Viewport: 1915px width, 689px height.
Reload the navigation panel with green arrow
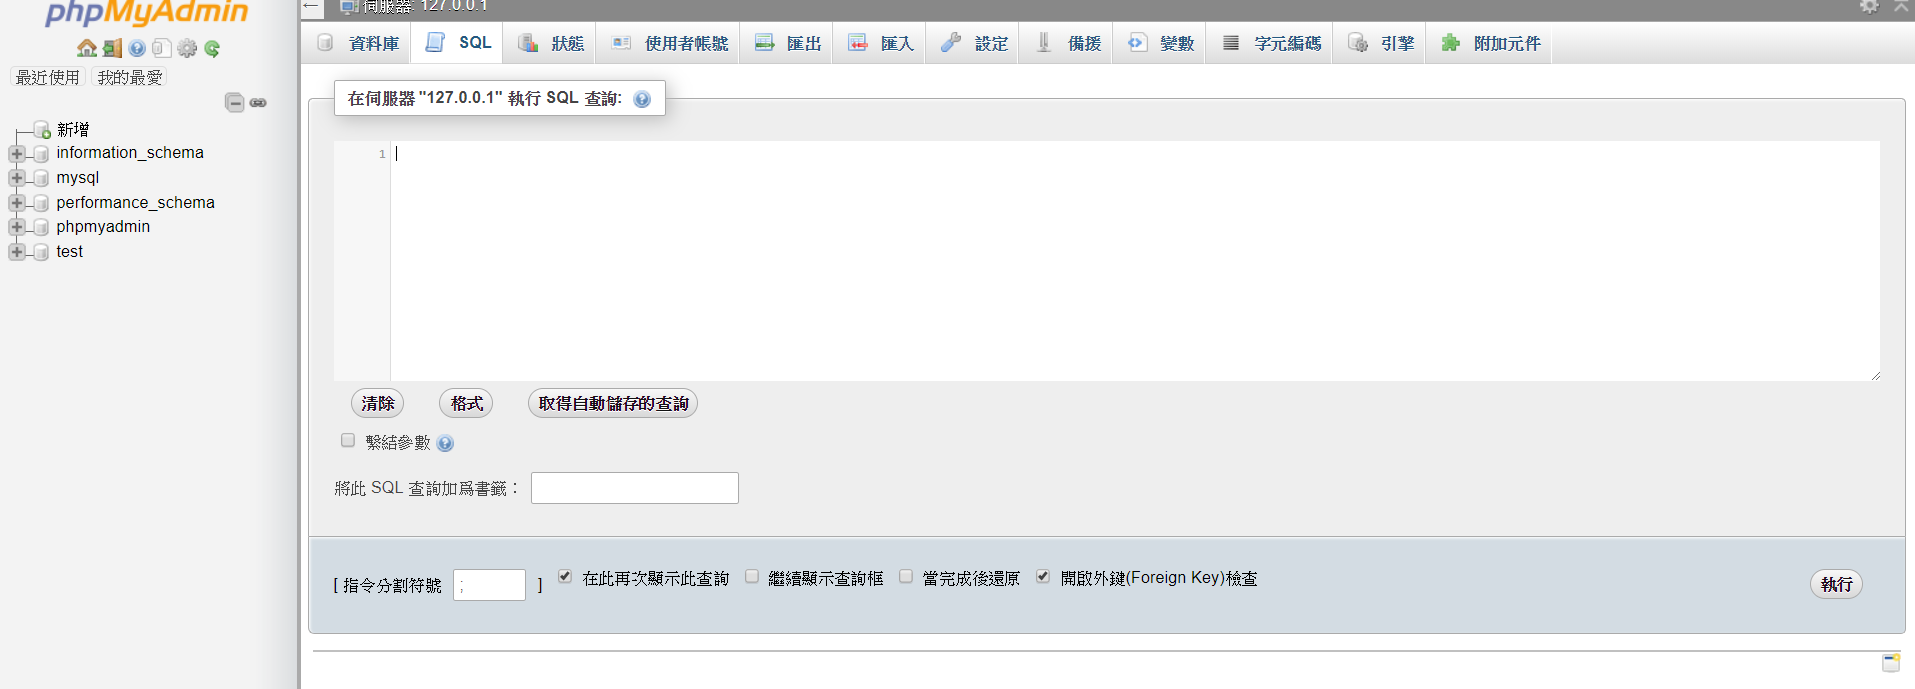[212, 48]
